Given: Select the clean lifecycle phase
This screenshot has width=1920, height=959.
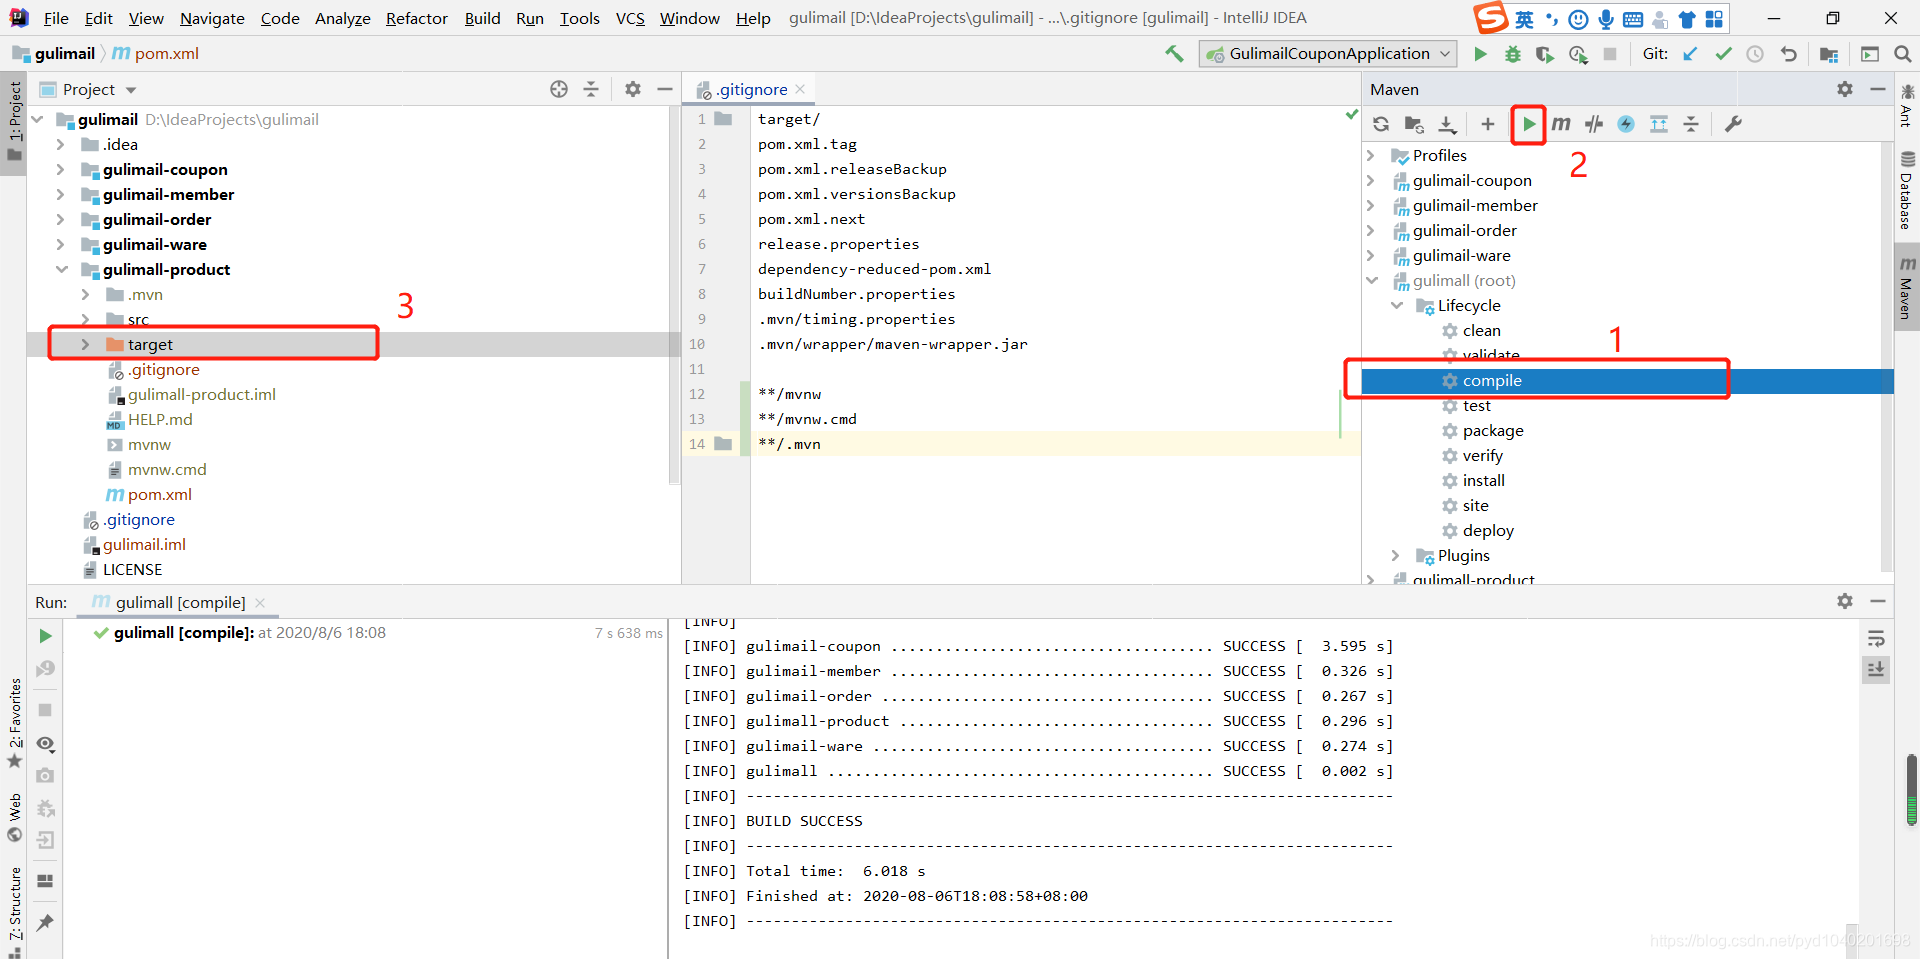Looking at the screenshot, I should [1481, 331].
